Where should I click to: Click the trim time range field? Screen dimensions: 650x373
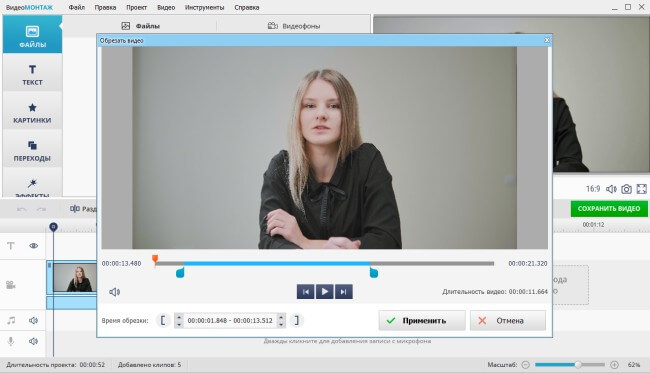(x=230, y=320)
